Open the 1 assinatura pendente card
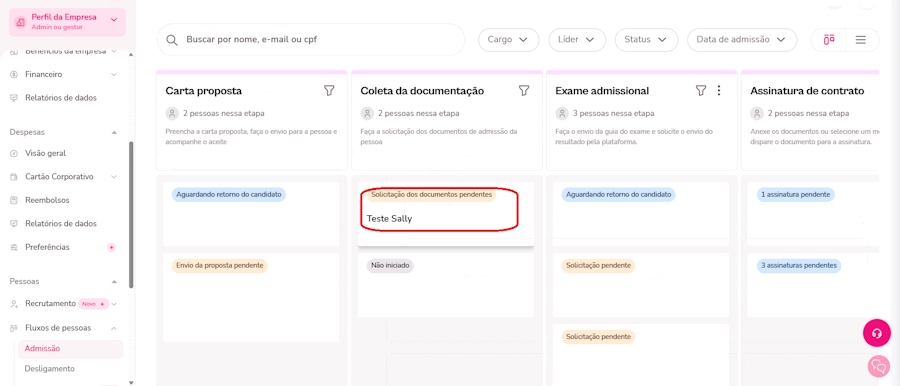 tap(813, 214)
